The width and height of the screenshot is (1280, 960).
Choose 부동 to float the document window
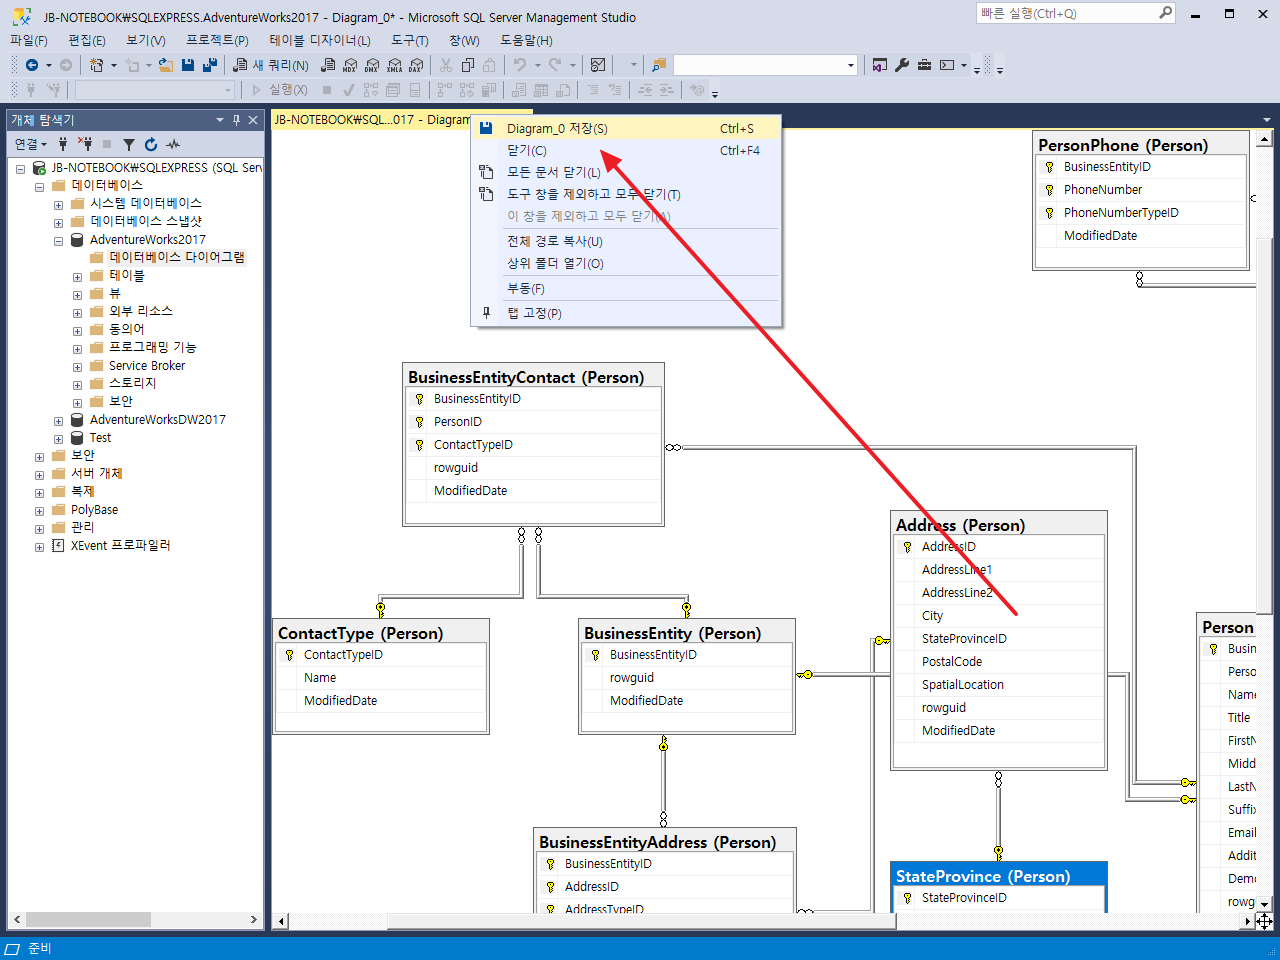(x=525, y=288)
